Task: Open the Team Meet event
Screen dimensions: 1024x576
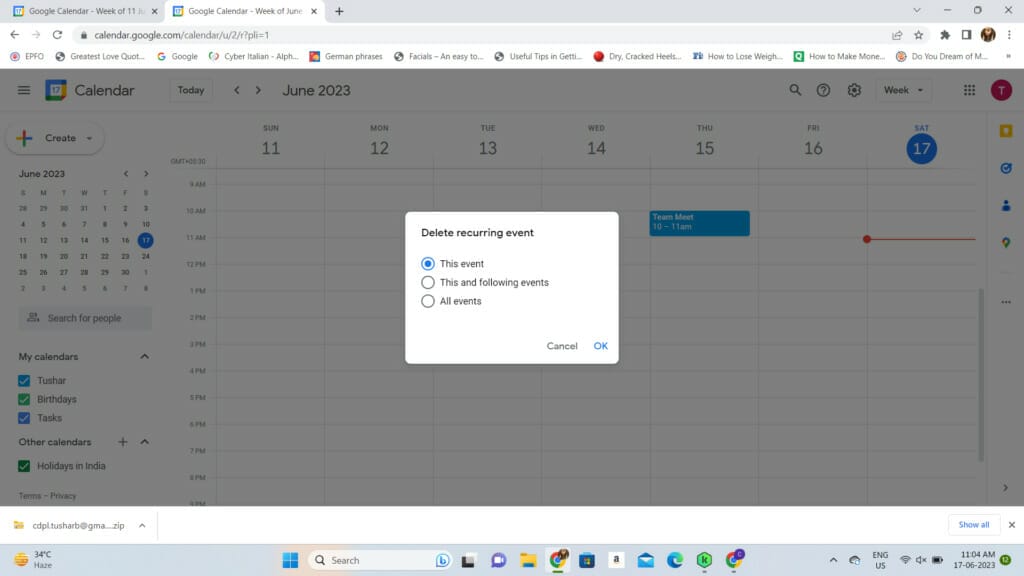Action: point(699,223)
